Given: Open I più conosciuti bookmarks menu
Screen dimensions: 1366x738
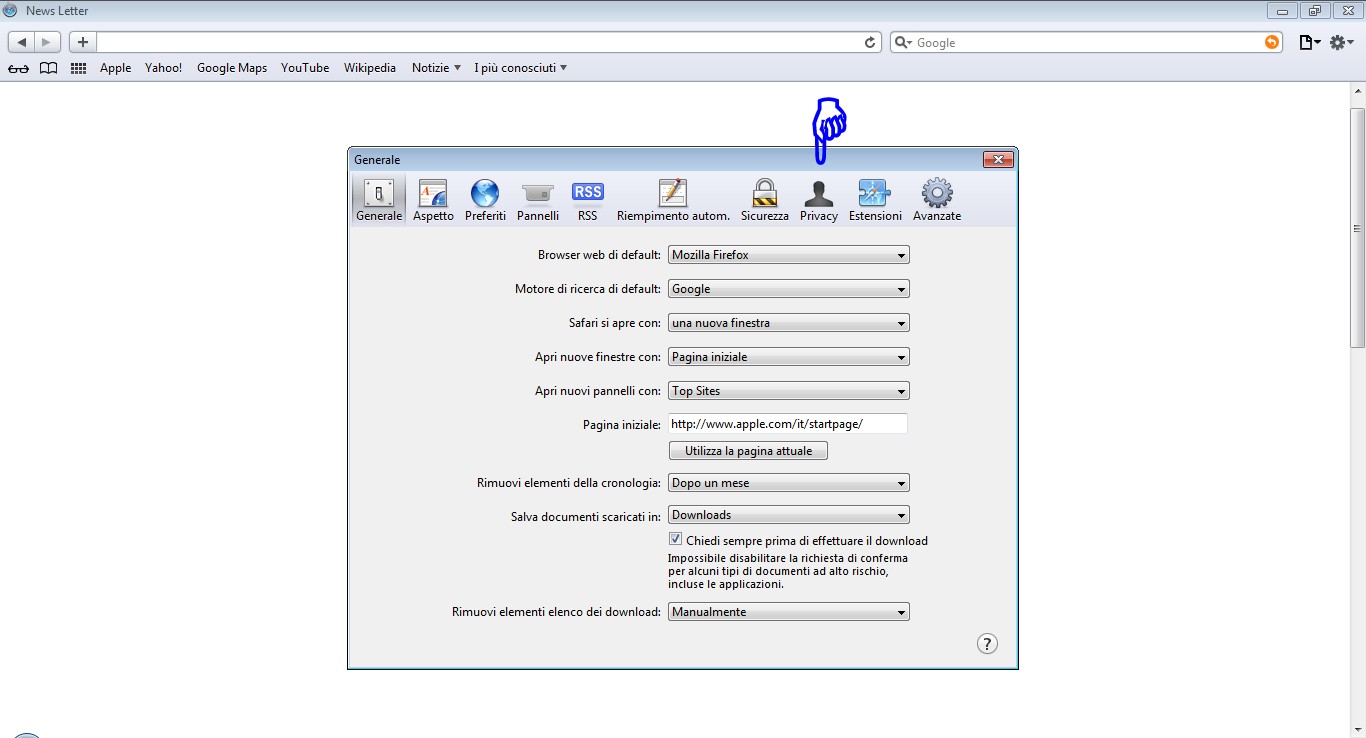Looking at the screenshot, I should click(x=520, y=68).
